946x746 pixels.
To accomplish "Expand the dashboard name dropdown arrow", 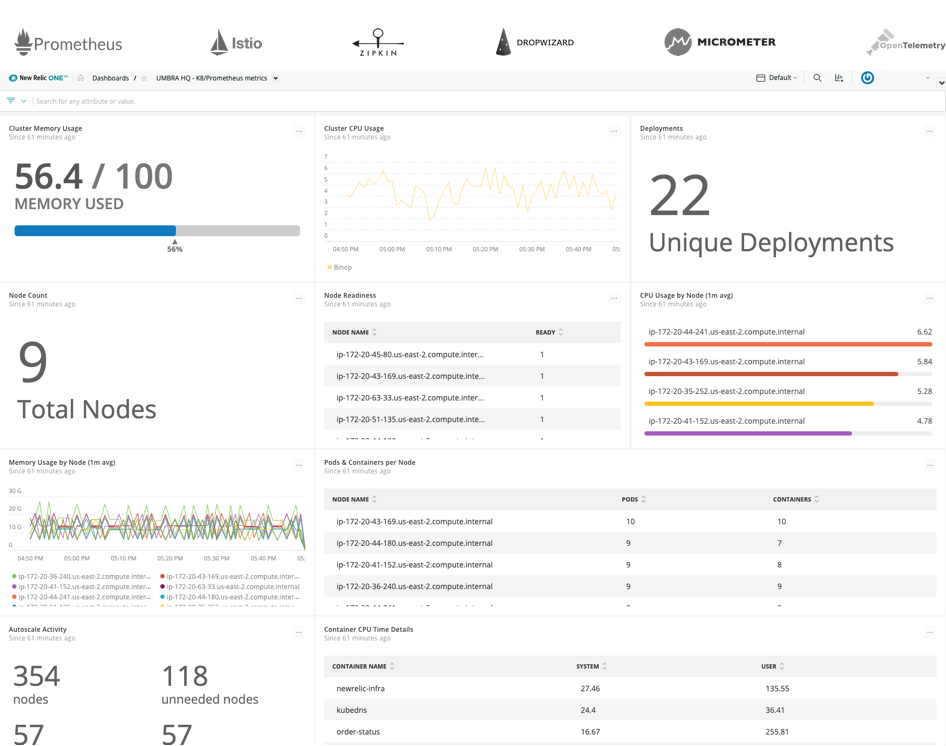I will coord(276,78).
